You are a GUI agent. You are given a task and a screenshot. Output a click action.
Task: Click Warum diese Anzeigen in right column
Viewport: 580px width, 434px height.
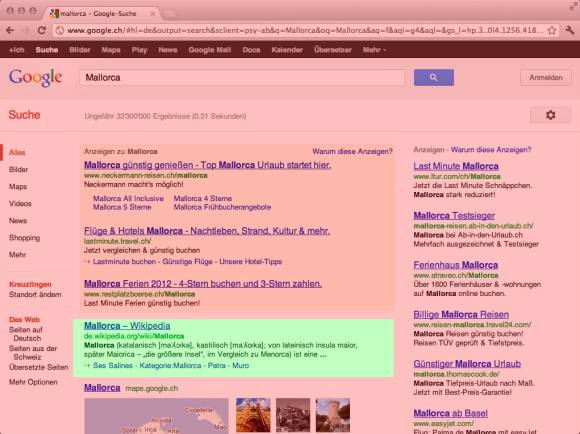point(491,149)
